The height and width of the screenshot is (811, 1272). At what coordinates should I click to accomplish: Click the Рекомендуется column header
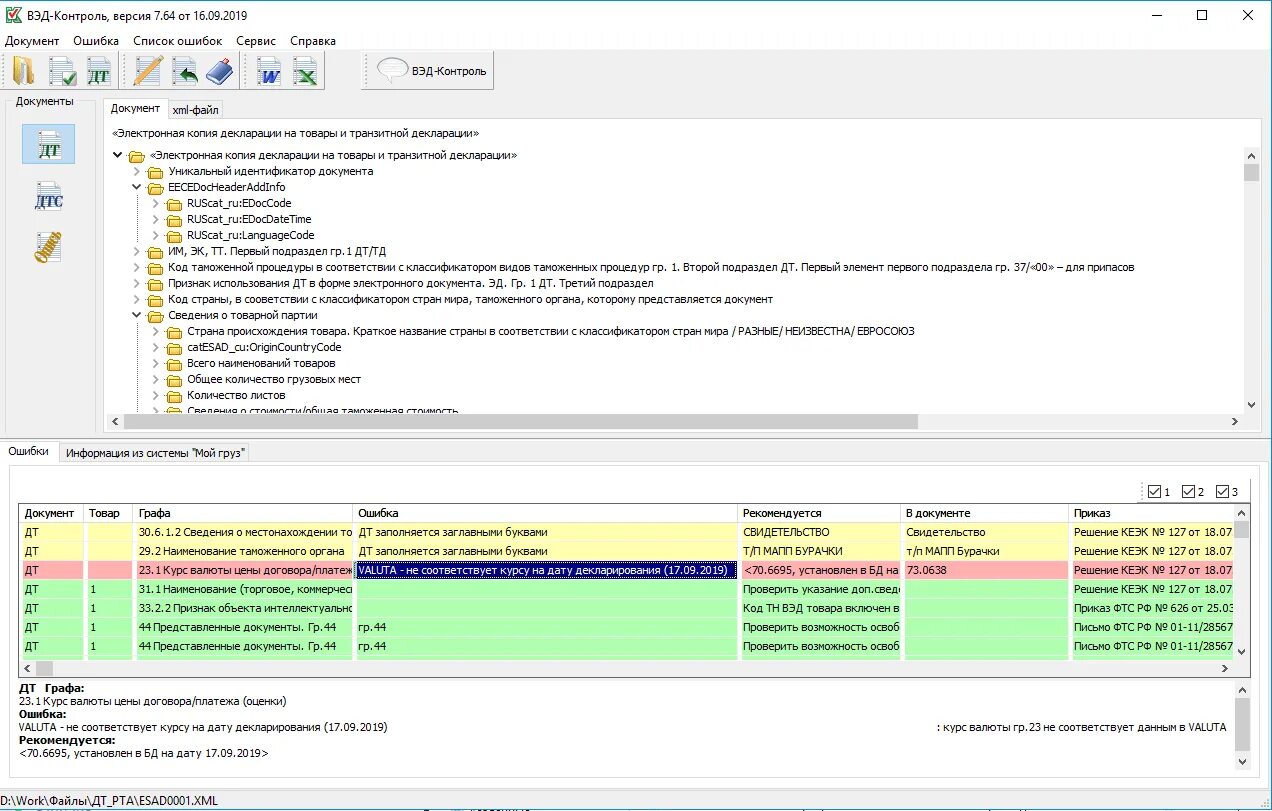pyautogui.click(x=820, y=513)
